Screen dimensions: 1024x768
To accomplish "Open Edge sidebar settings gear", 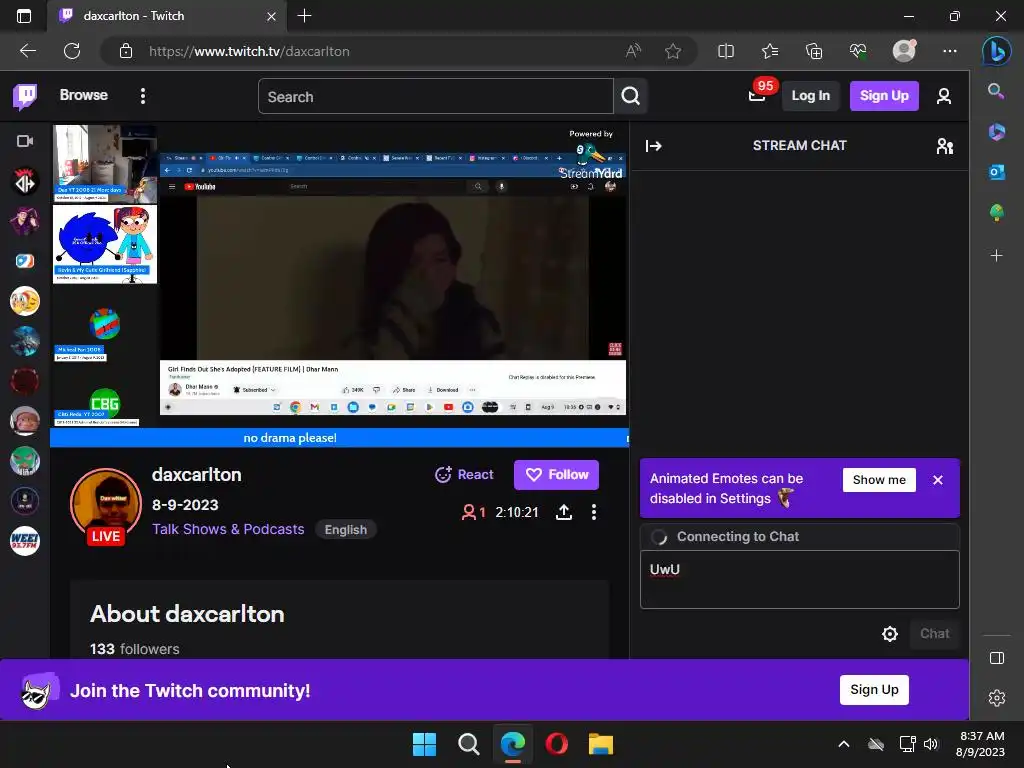I will 997,698.
